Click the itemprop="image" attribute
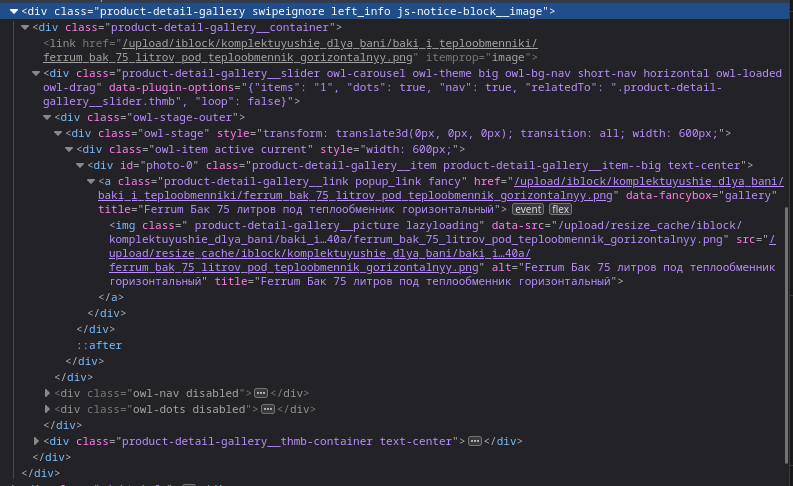 click(x=478, y=58)
